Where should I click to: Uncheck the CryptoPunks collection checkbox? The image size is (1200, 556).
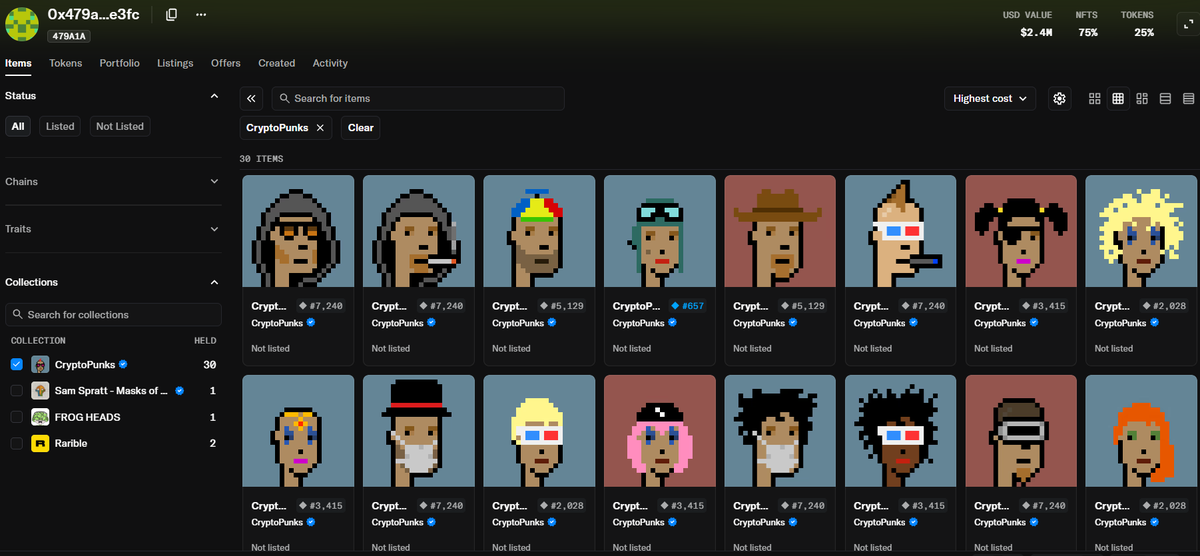click(x=16, y=365)
